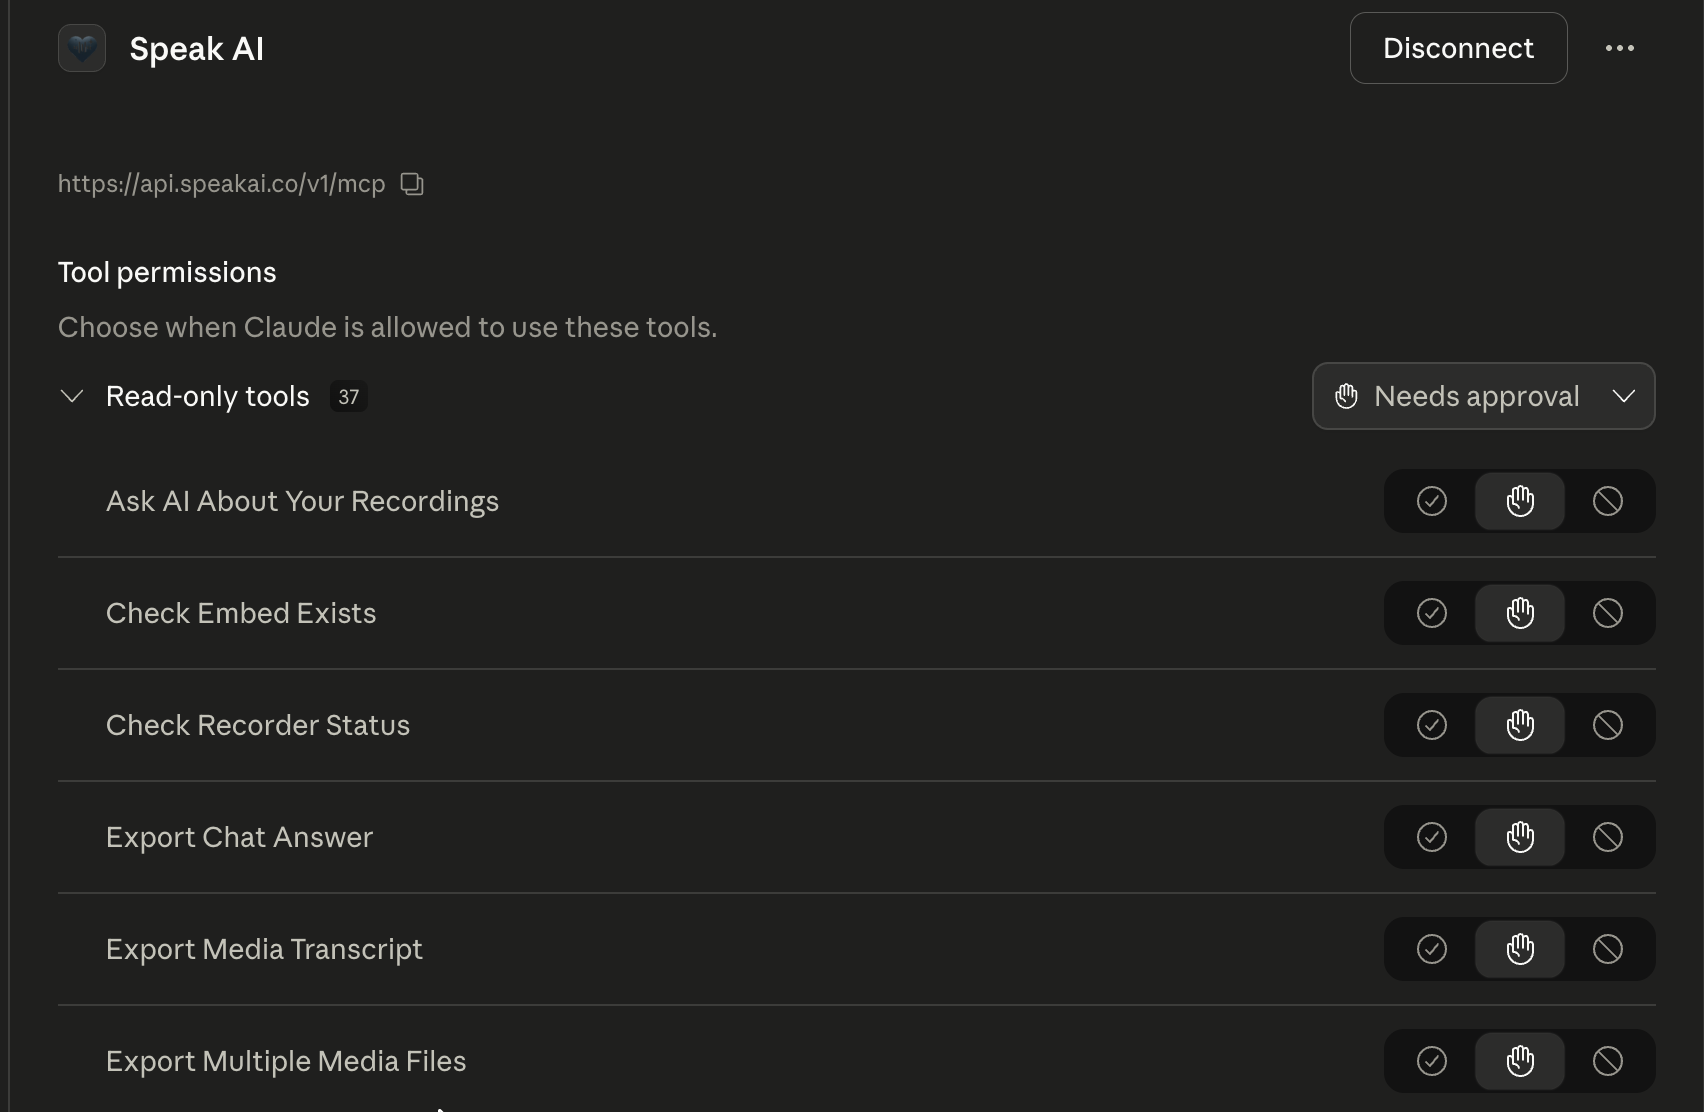Click the dropdown chevron beside Needs approval
Viewport: 1704px width, 1112px height.
tap(1624, 396)
